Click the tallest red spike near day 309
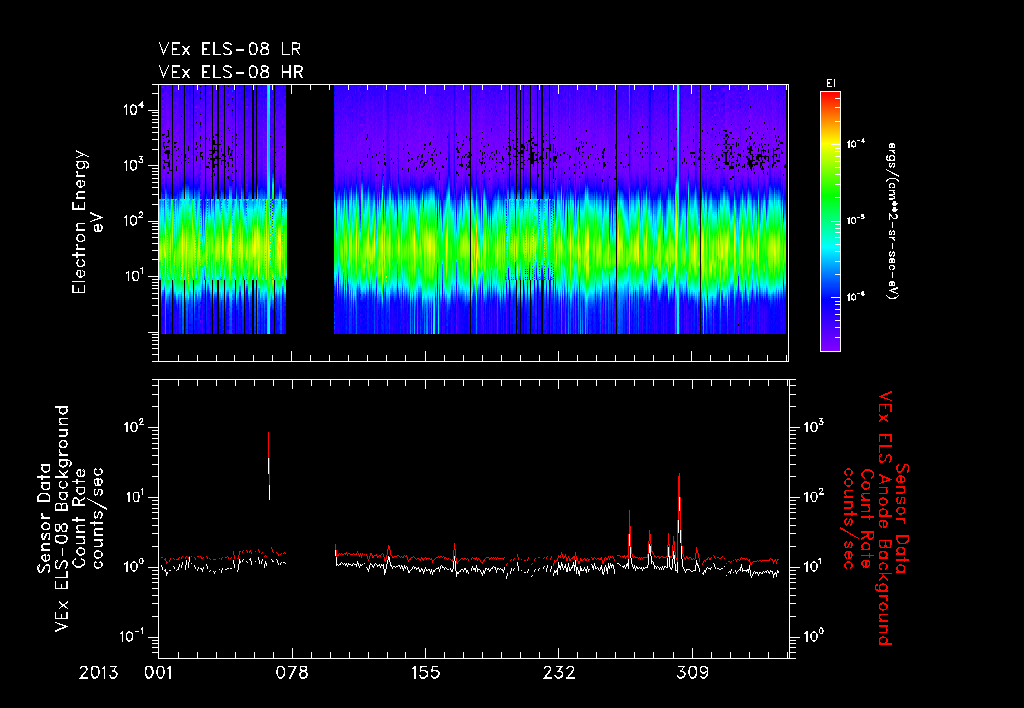This screenshot has width=1024, height=708. 679,516
